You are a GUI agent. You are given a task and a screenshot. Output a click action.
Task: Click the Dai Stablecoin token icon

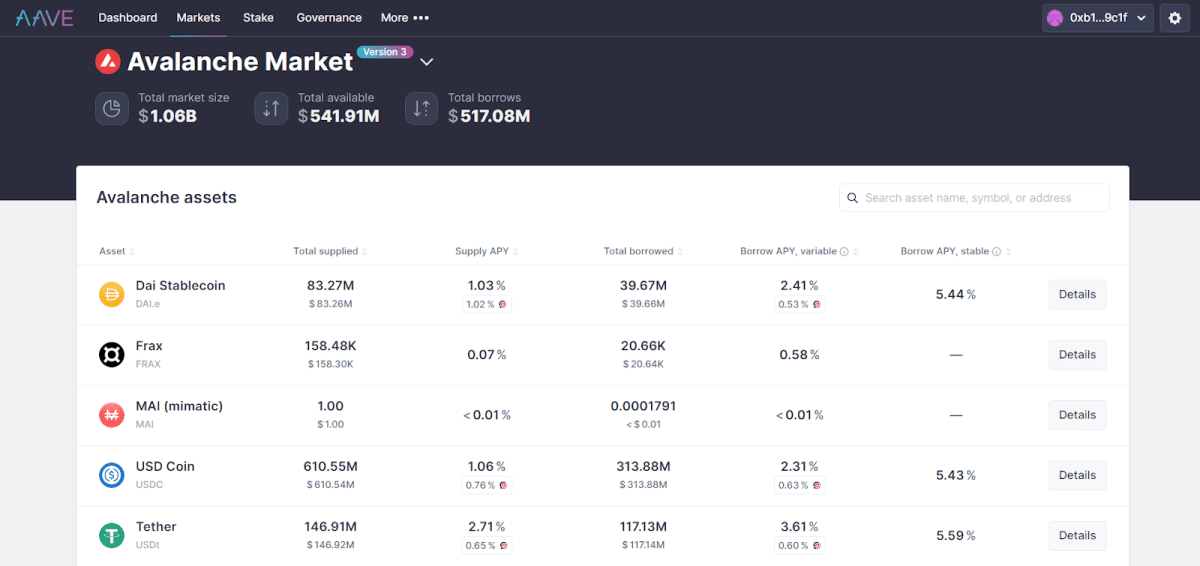pos(111,294)
